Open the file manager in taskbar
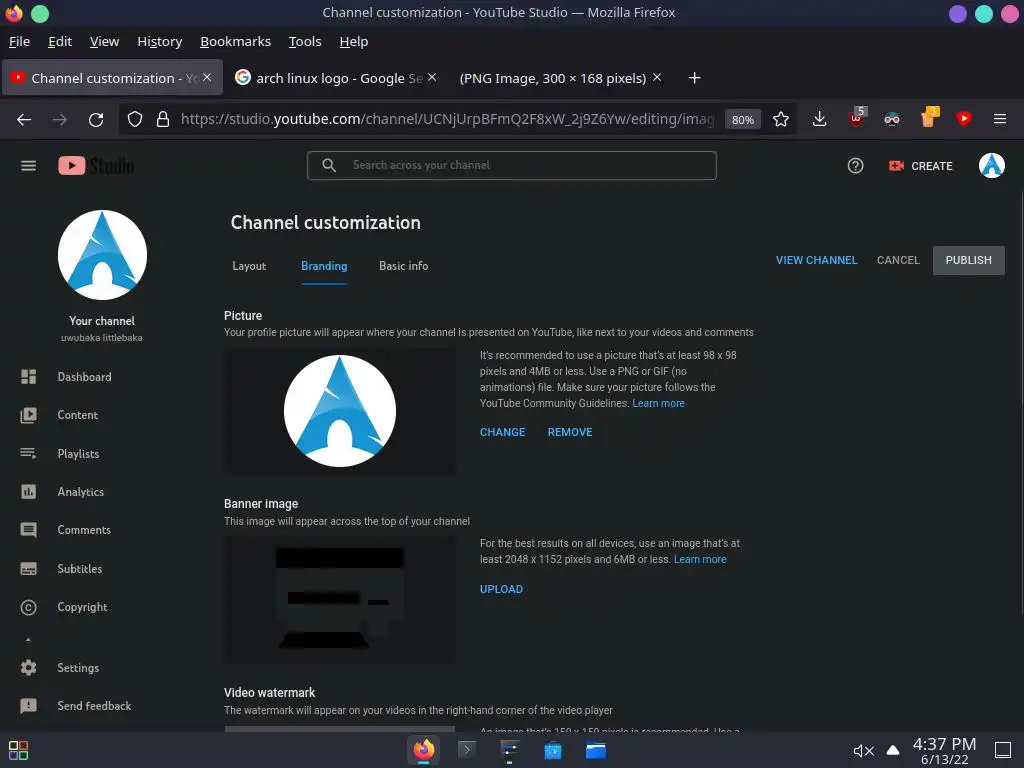 coord(596,750)
